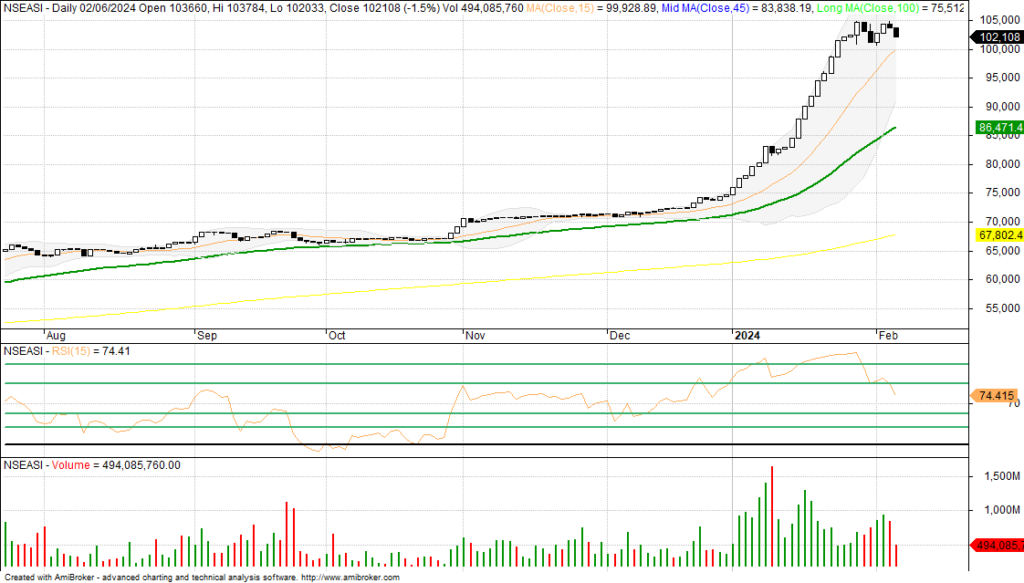1024x583 pixels.
Task: Click the Nov label on time axis
Action: (x=476, y=337)
